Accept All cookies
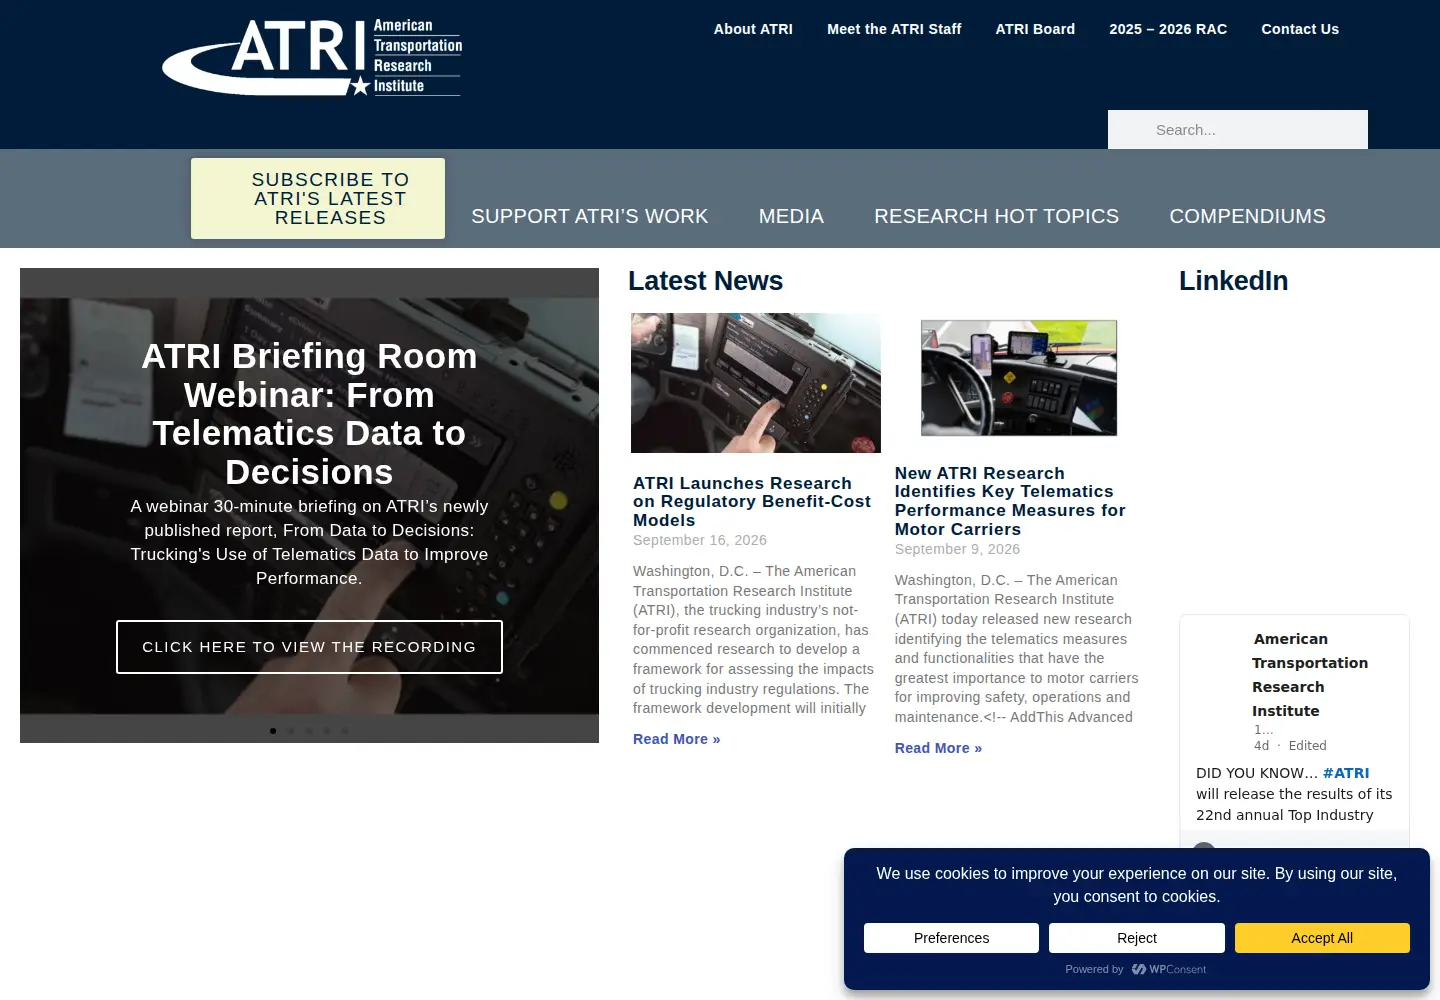The image size is (1440, 1000). coord(1322,938)
